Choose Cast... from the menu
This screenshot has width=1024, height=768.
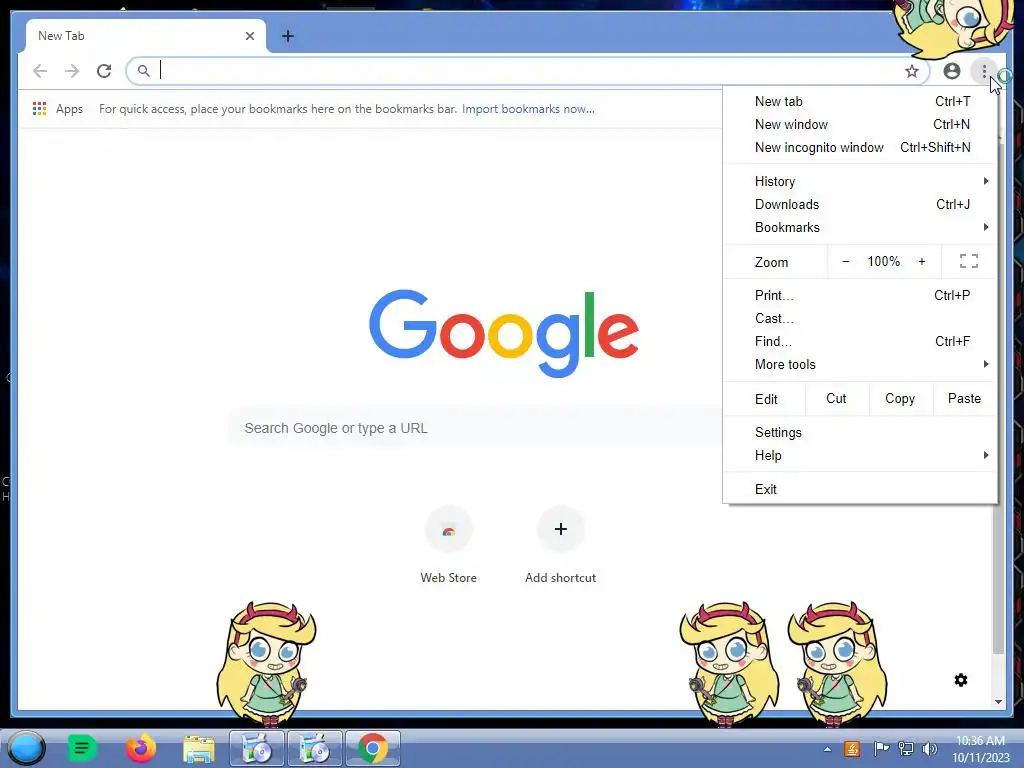point(861,318)
